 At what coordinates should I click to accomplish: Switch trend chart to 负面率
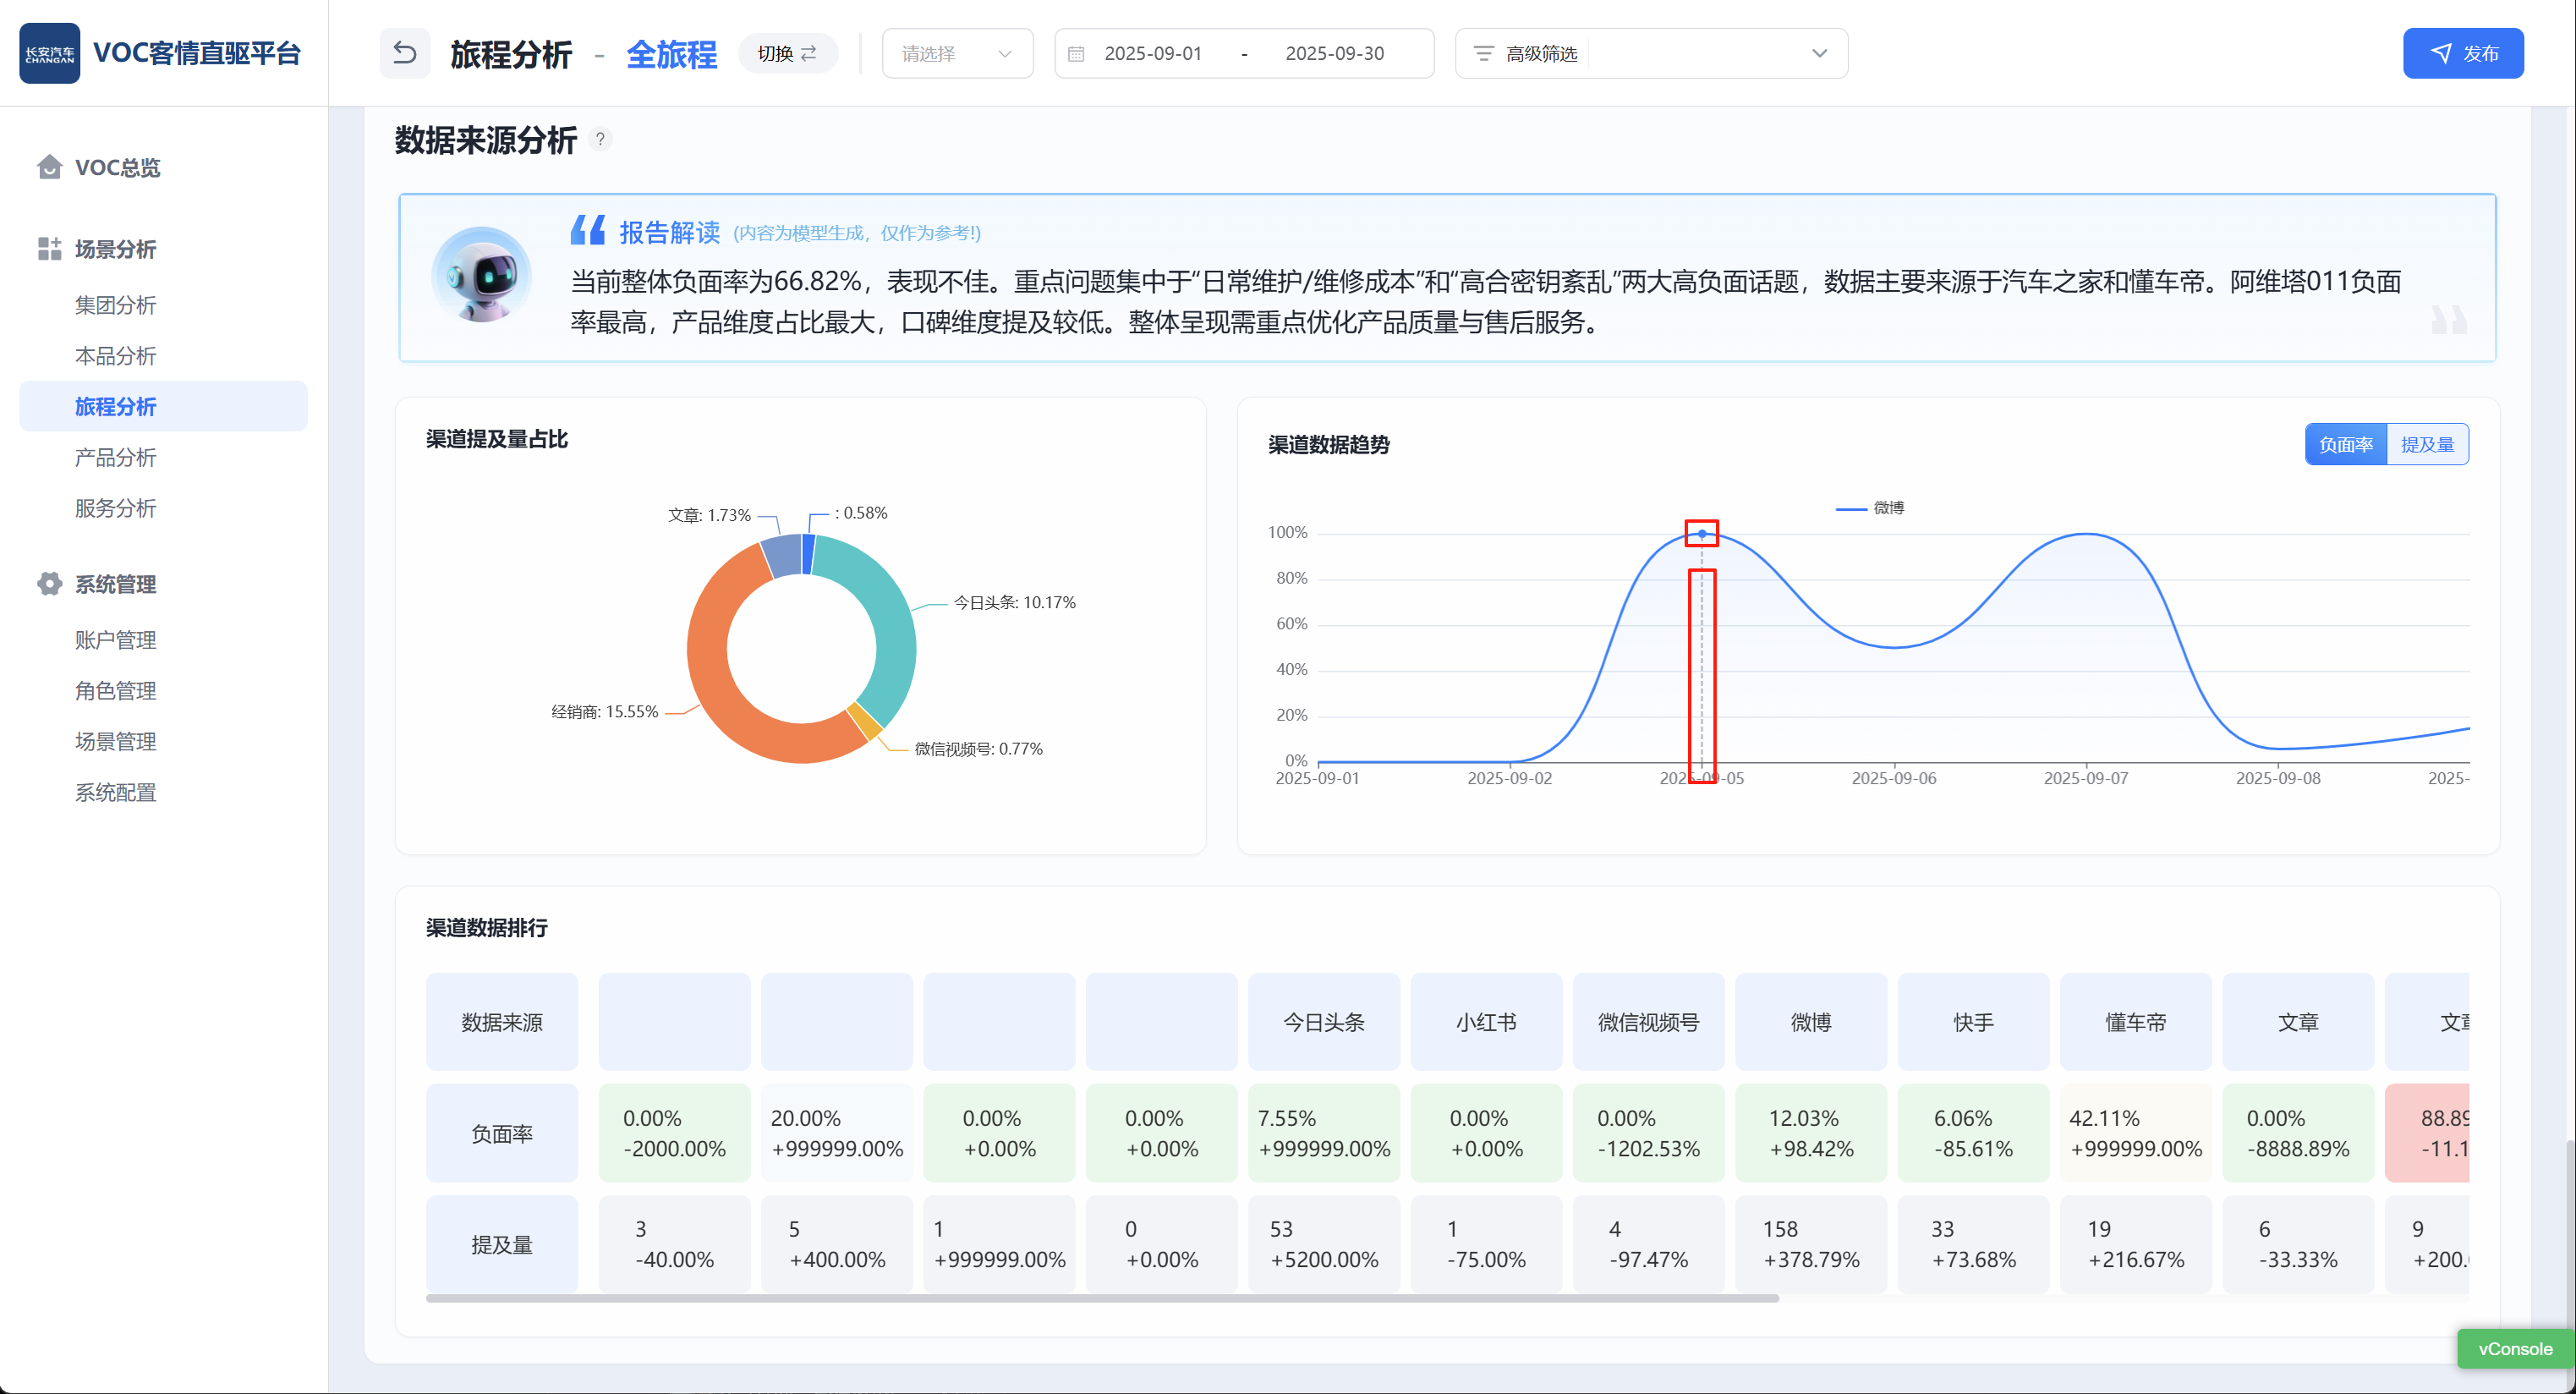2345,445
